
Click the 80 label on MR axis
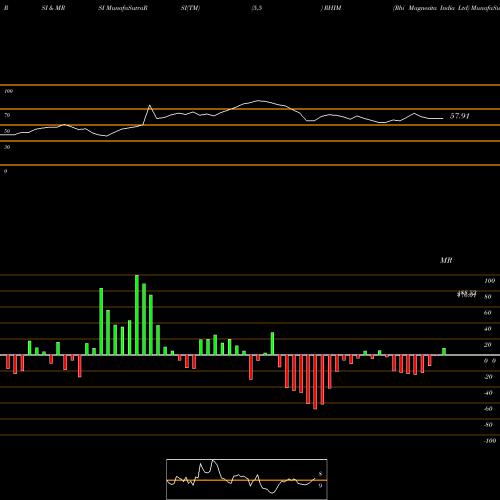click(x=488, y=297)
